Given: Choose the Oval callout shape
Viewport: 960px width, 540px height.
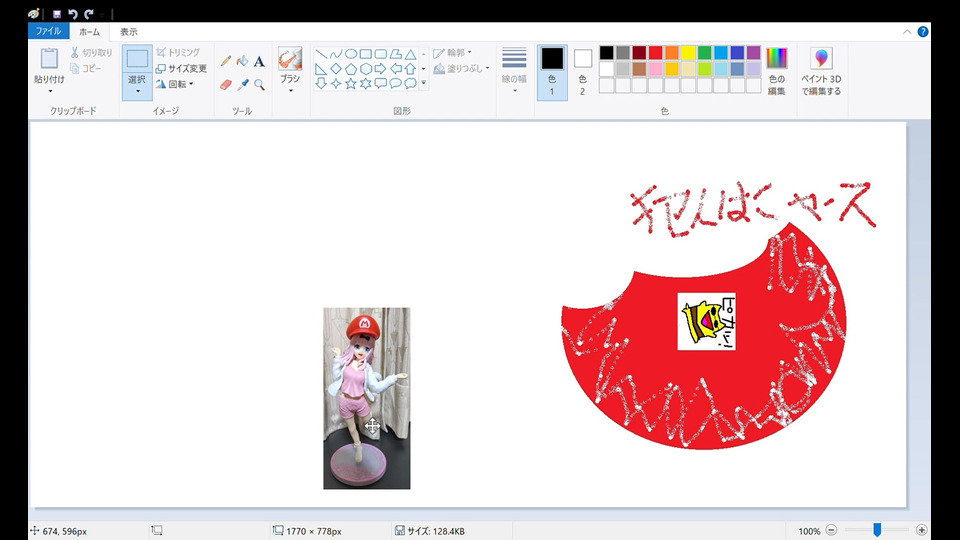Looking at the screenshot, I should tap(396, 84).
